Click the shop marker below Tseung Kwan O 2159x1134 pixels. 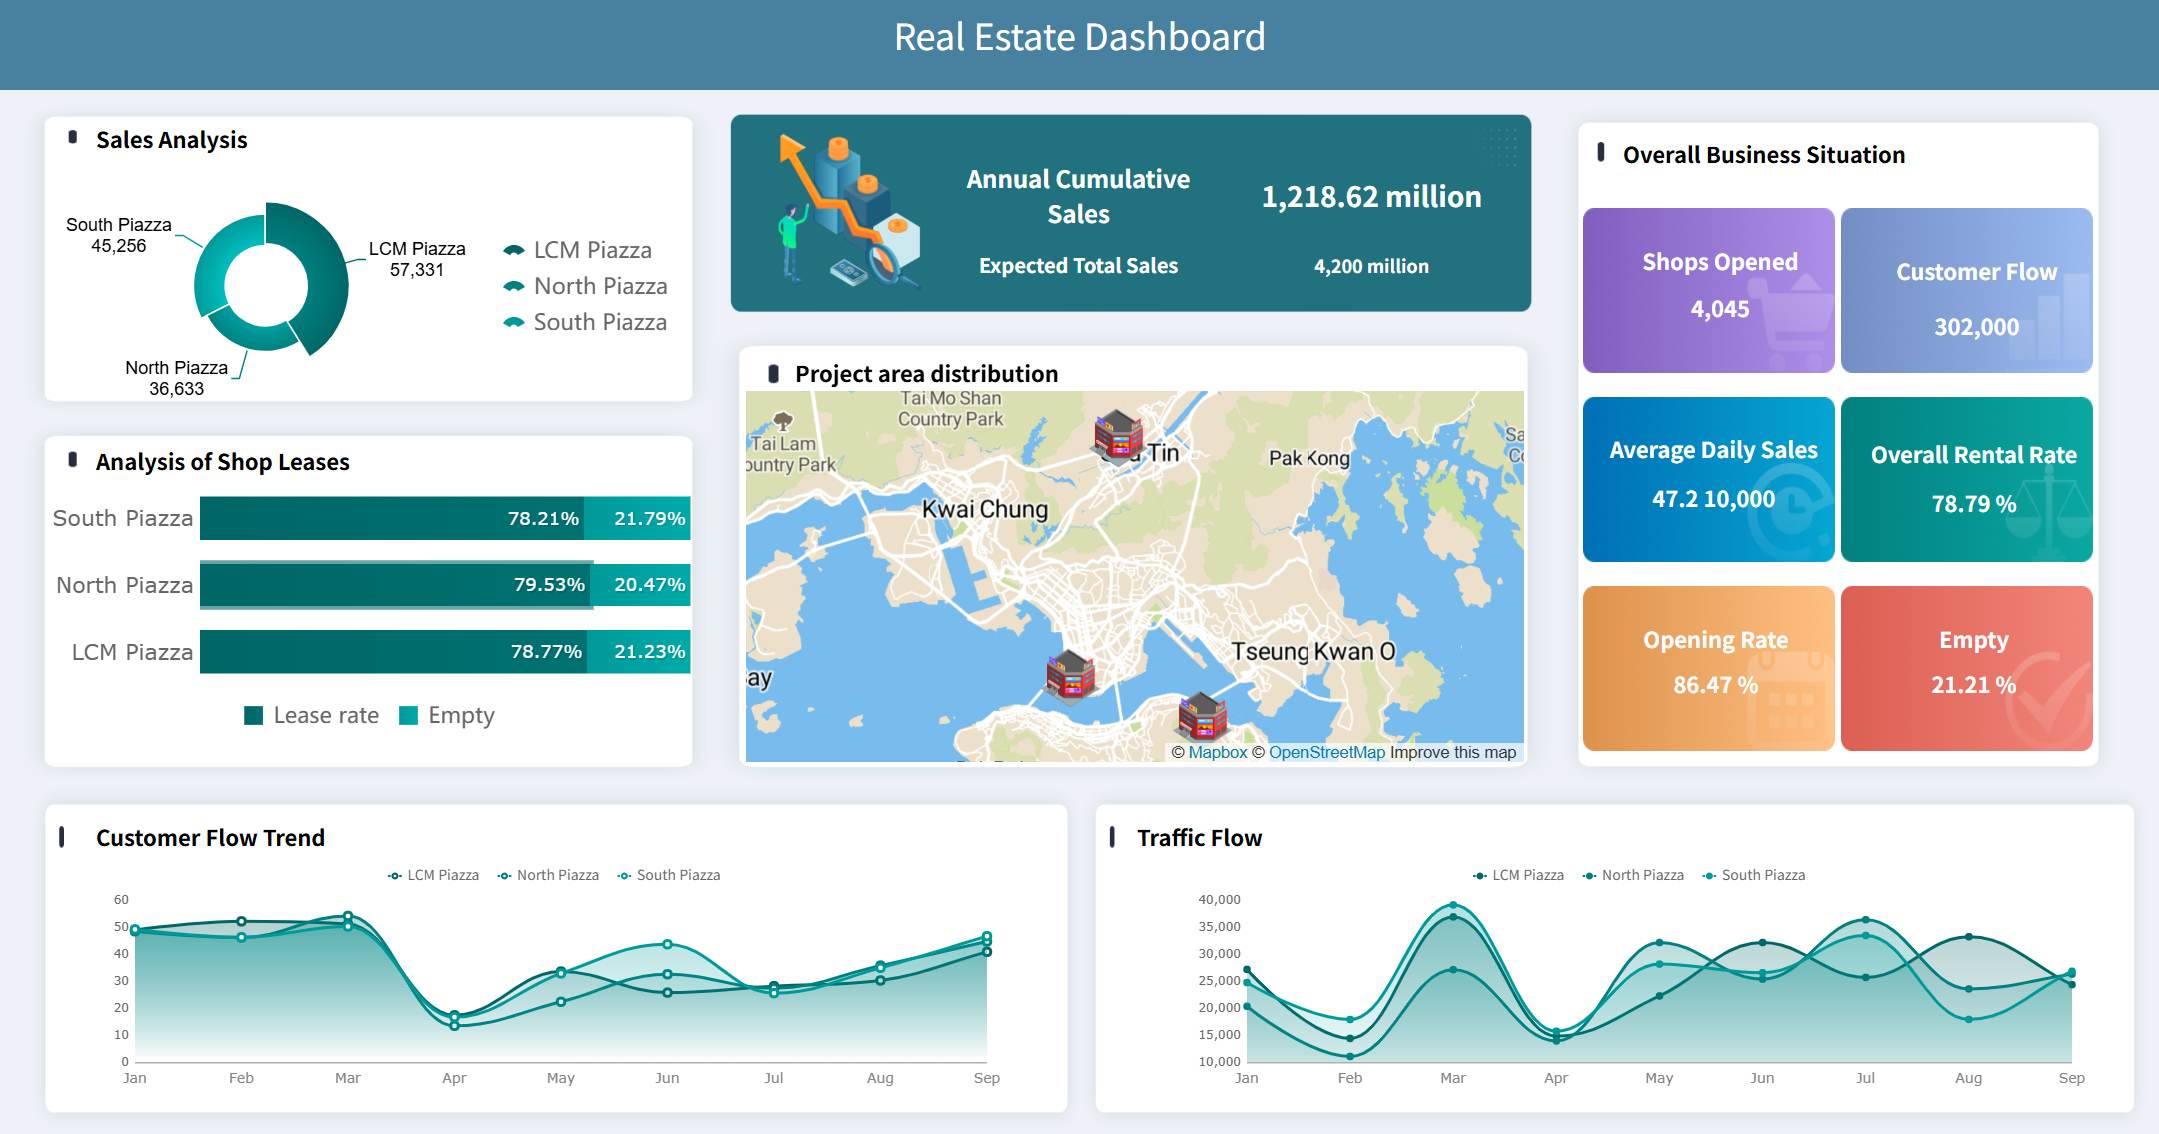click(x=1202, y=715)
